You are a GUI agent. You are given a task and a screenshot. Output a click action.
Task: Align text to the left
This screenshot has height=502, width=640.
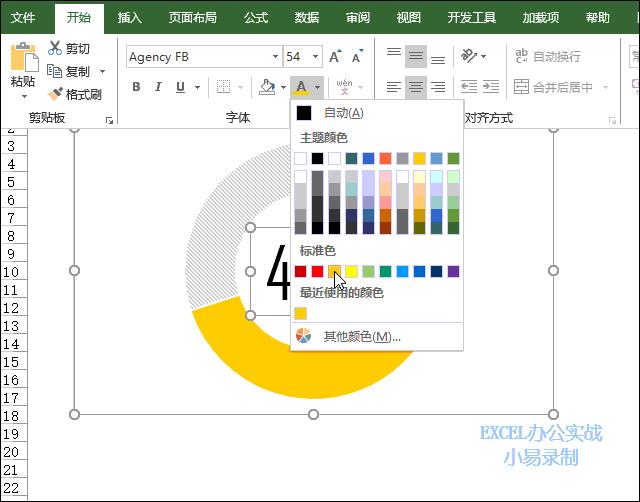click(394, 87)
